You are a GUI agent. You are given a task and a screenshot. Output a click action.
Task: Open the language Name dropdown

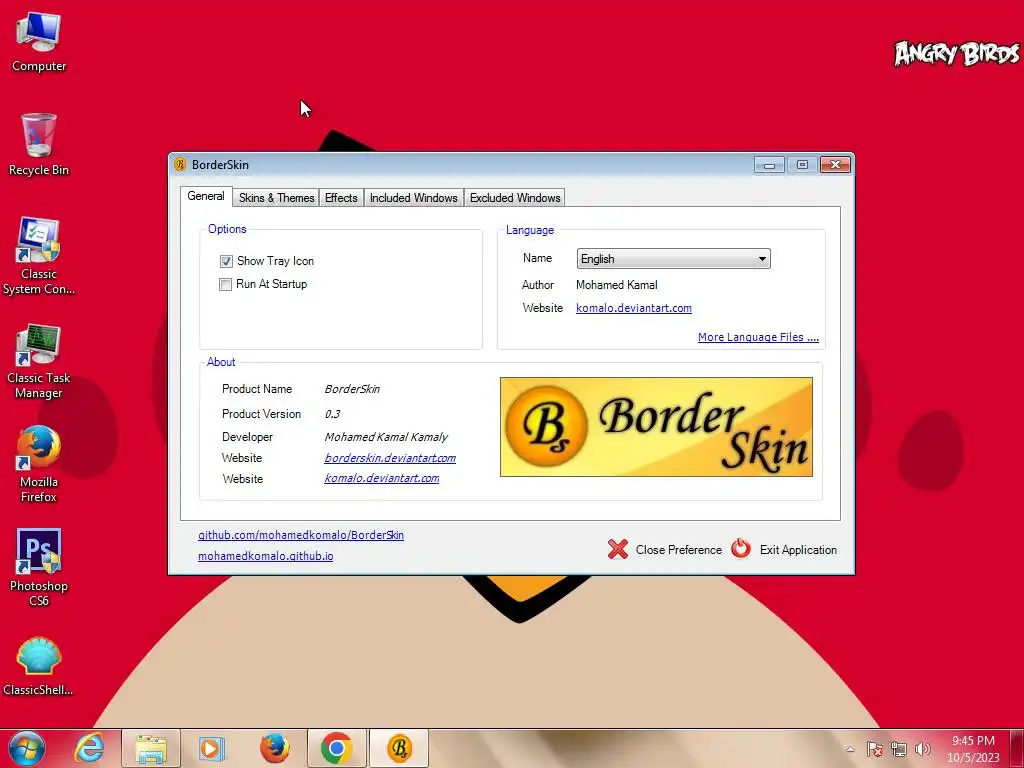click(673, 259)
